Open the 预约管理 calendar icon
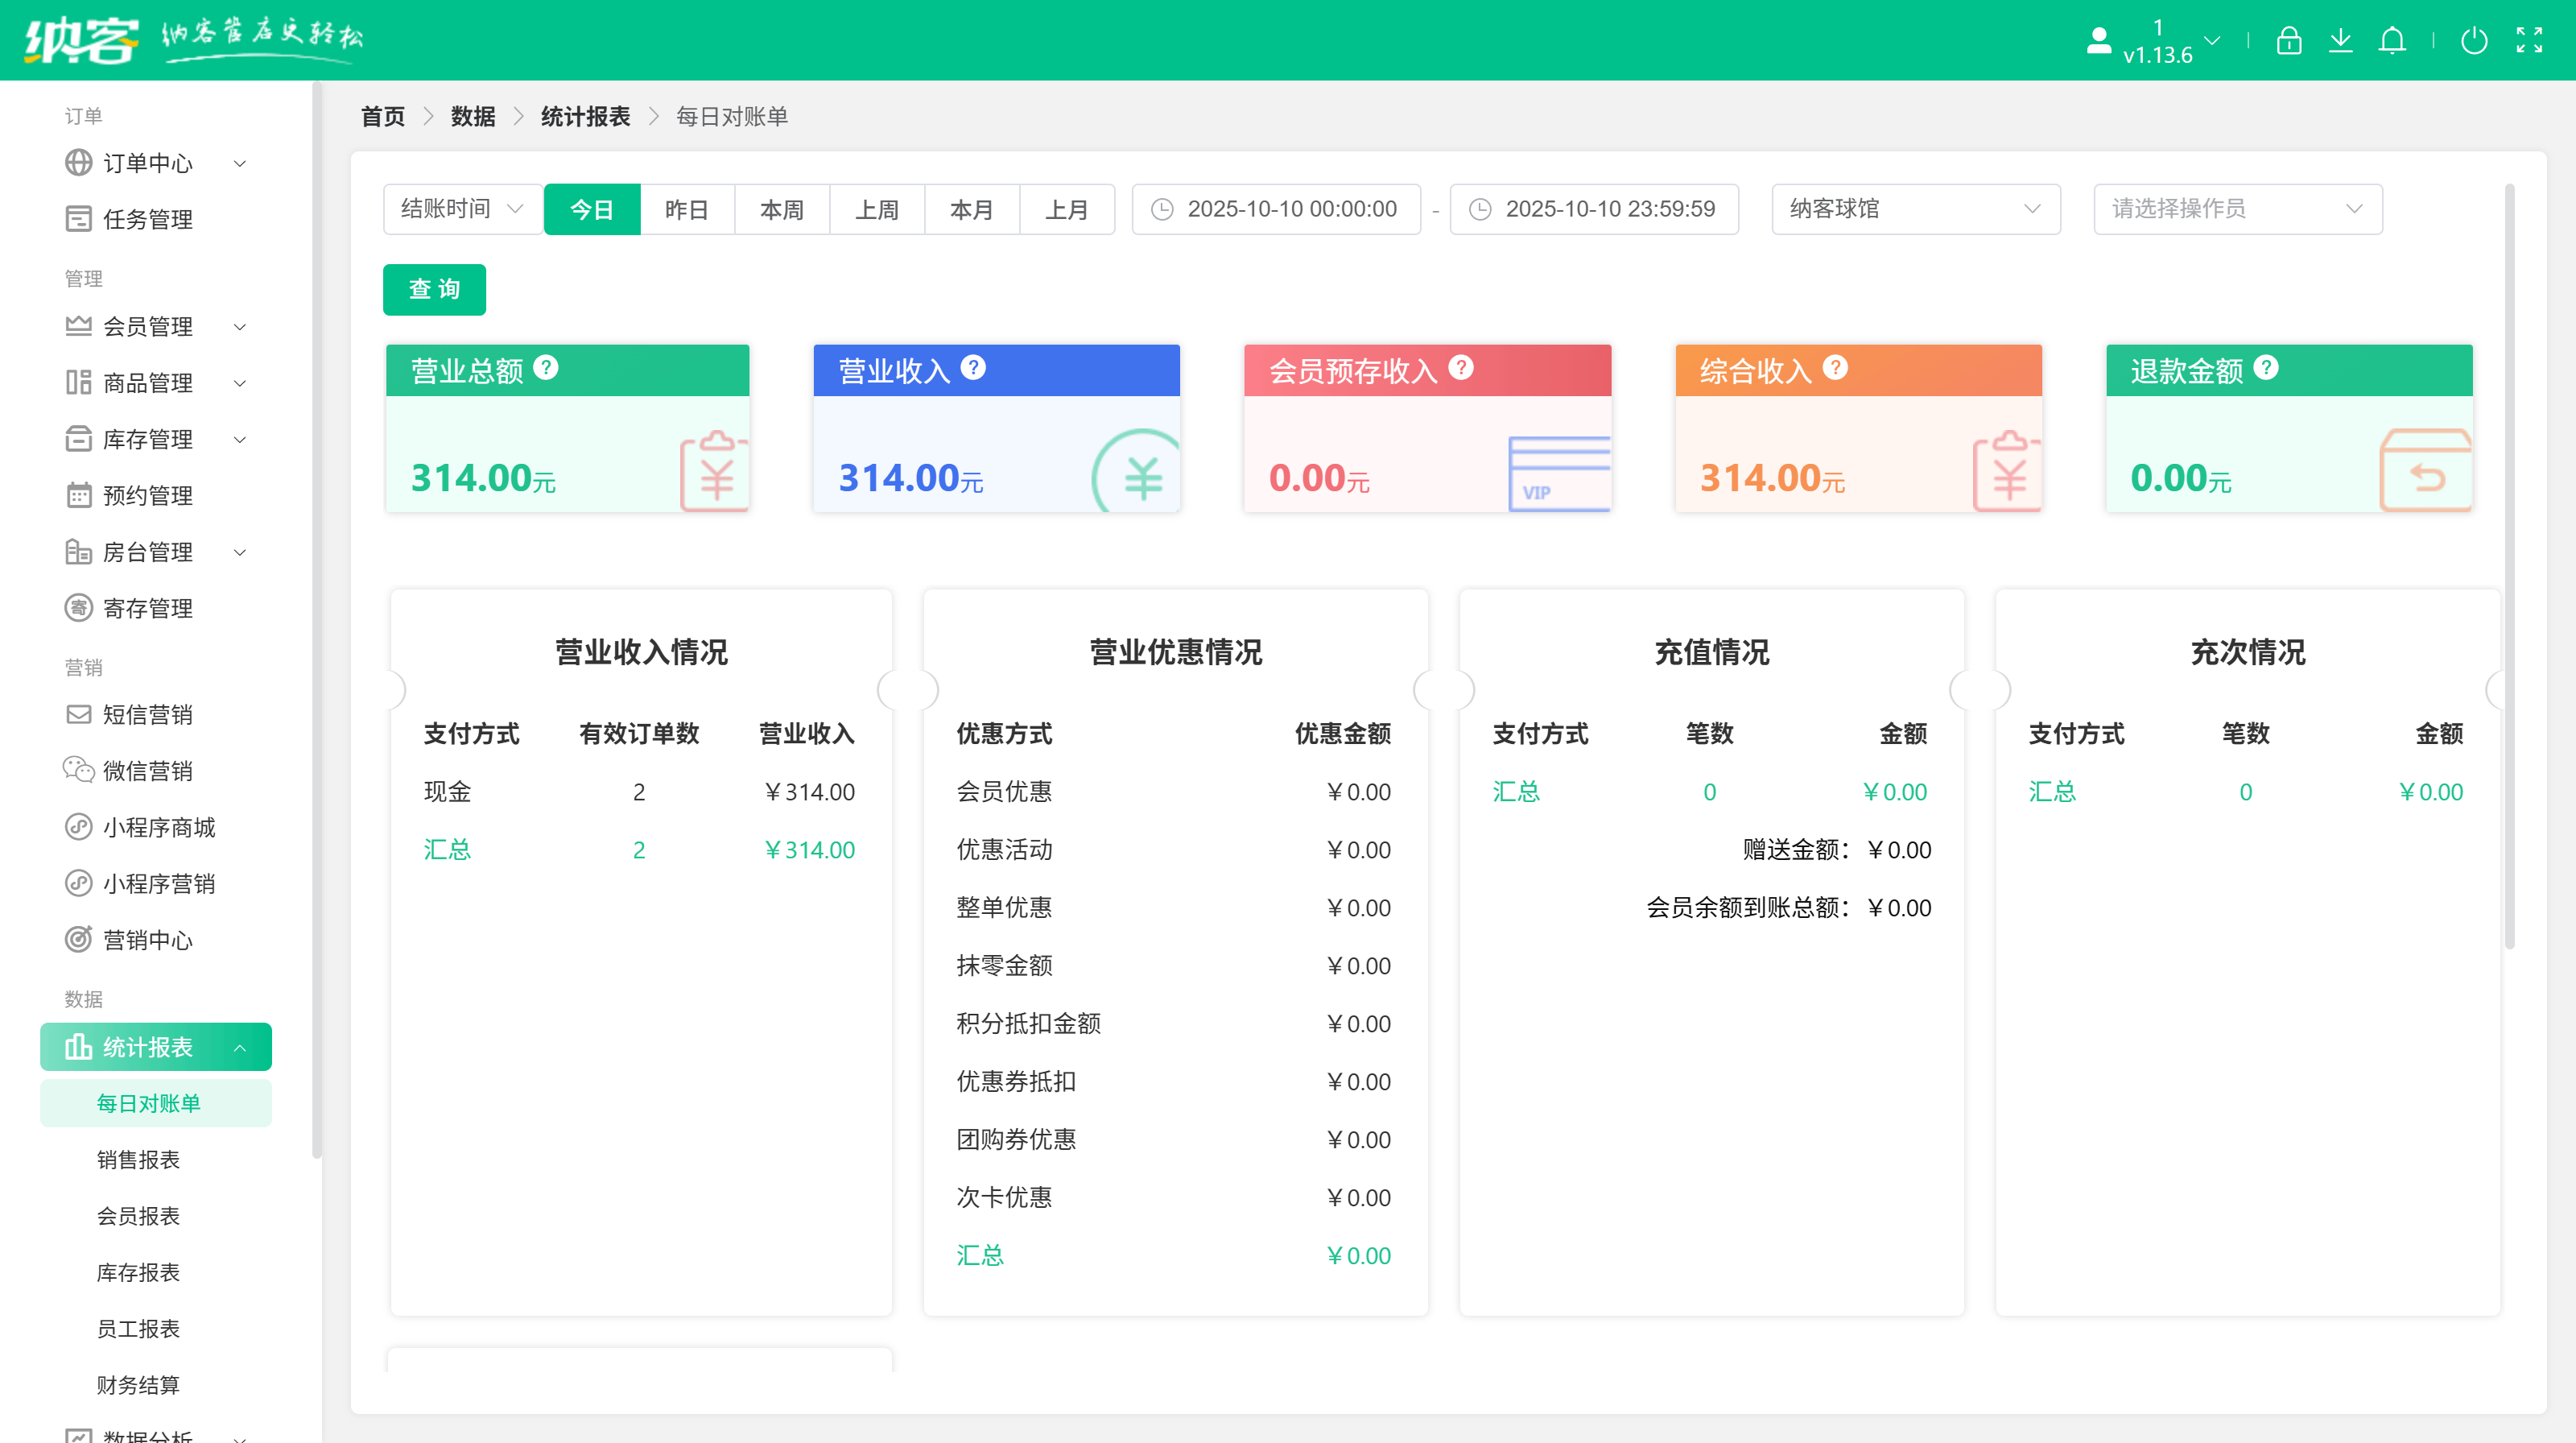The image size is (2576, 1443). (x=79, y=495)
